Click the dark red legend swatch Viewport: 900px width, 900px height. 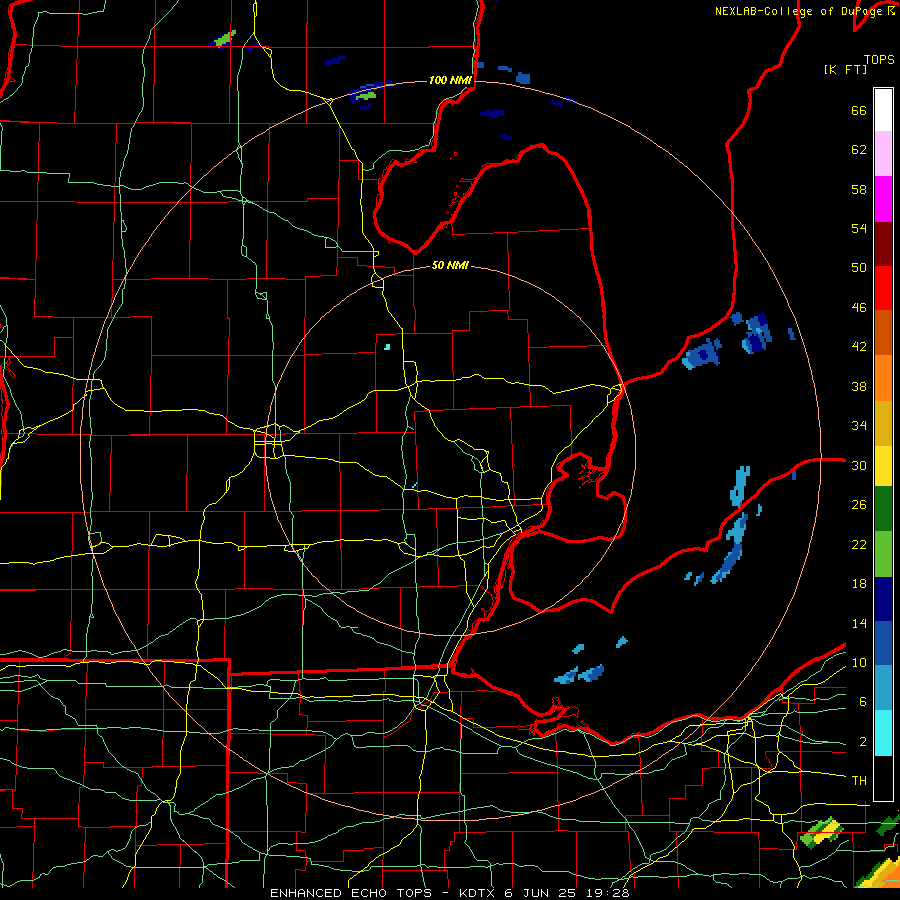click(883, 244)
